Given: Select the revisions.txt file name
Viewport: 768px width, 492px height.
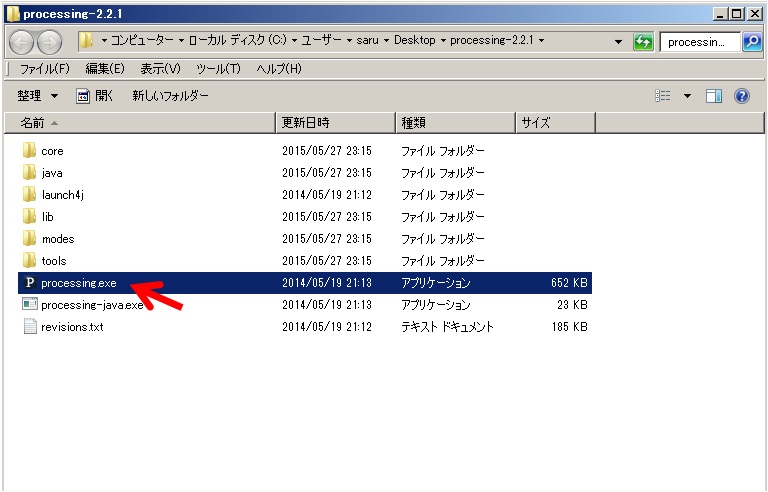Looking at the screenshot, I should (x=72, y=327).
